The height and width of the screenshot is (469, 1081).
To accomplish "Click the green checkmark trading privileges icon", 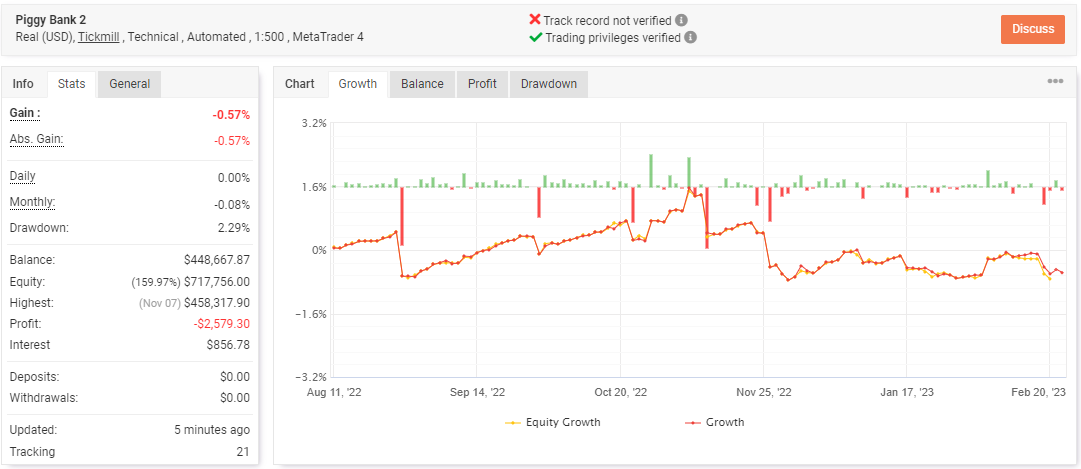I will coord(536,37).
